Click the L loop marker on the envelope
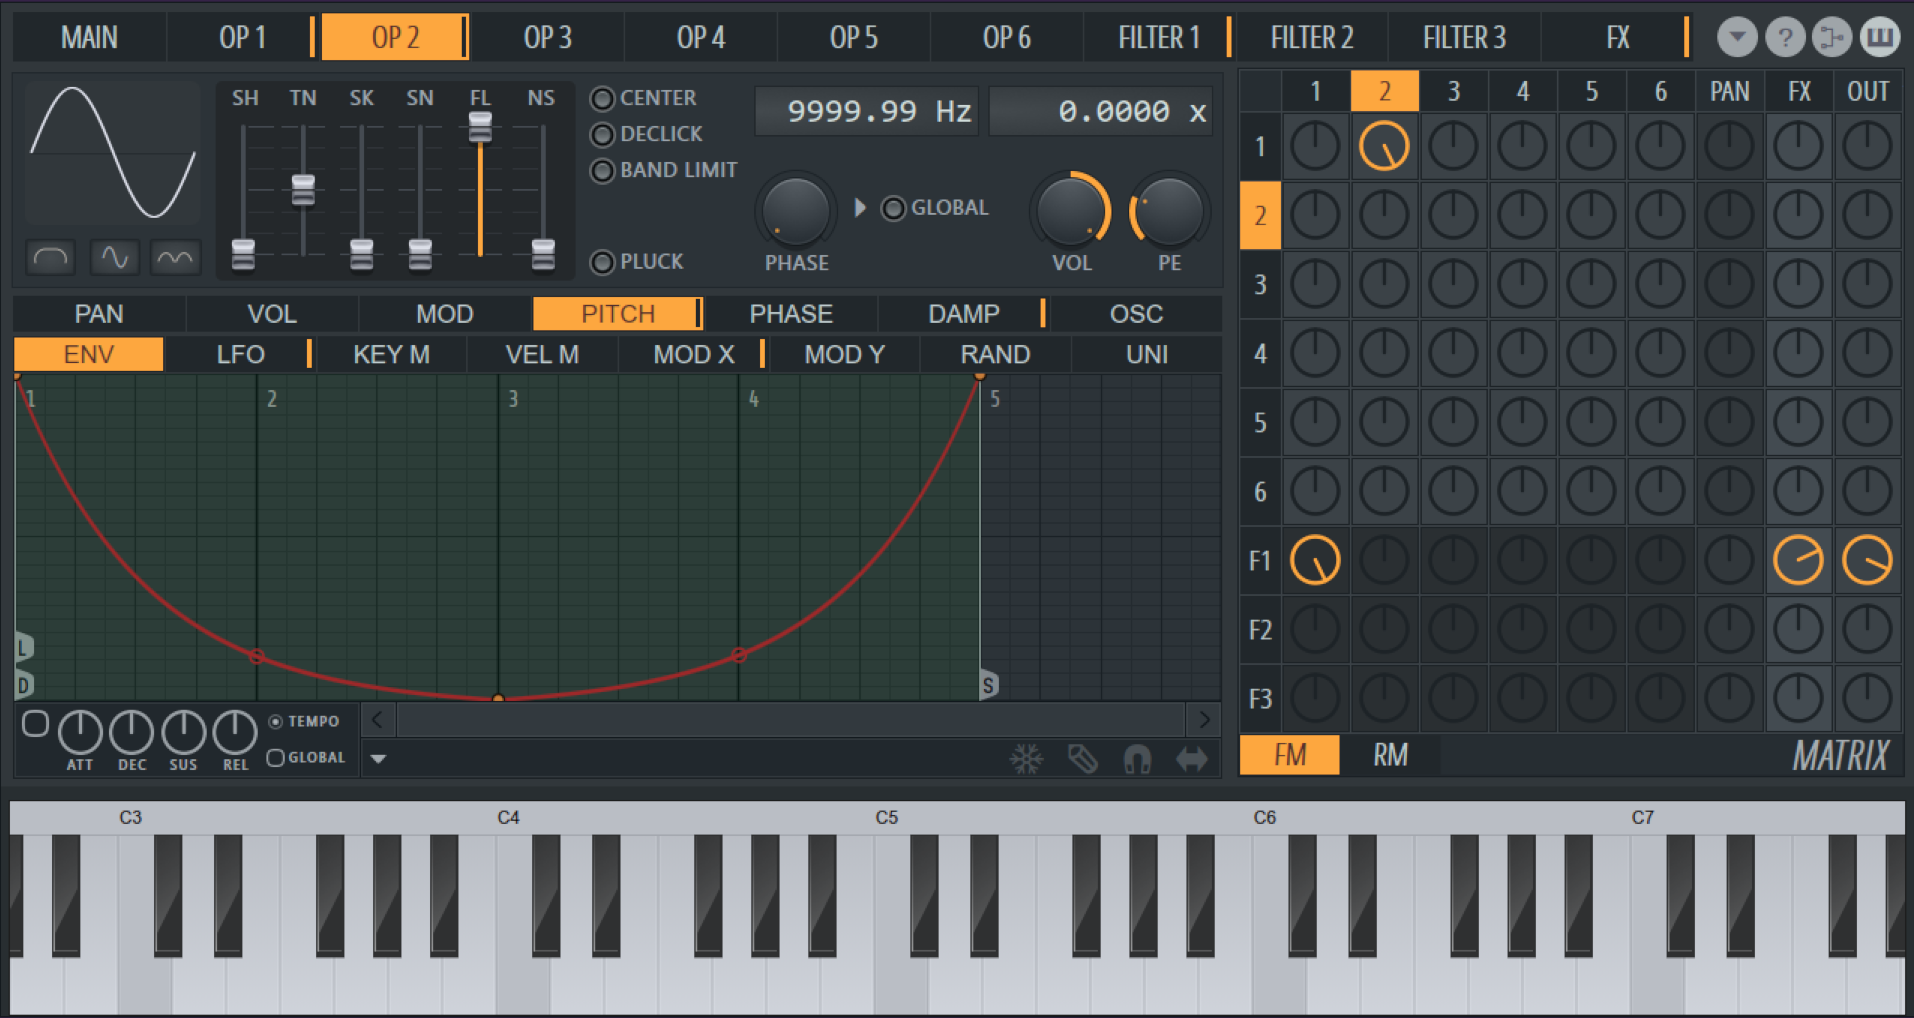This screenshot has width=1914, height=1018. [25, 647]
